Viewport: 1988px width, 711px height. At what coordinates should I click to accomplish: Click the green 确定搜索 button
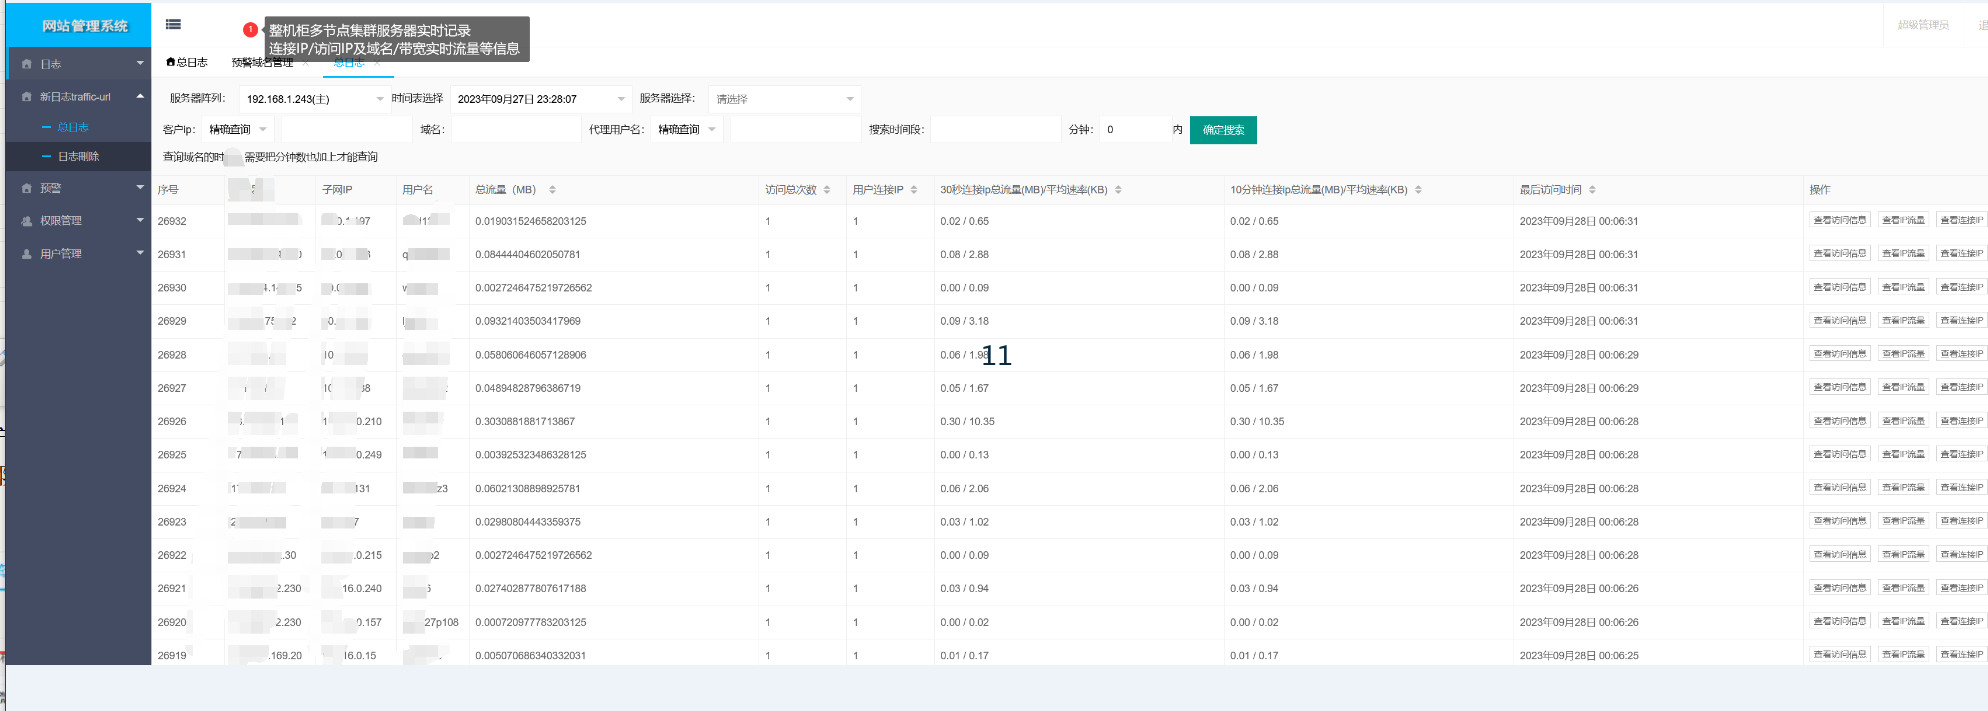pos(1223,130)
